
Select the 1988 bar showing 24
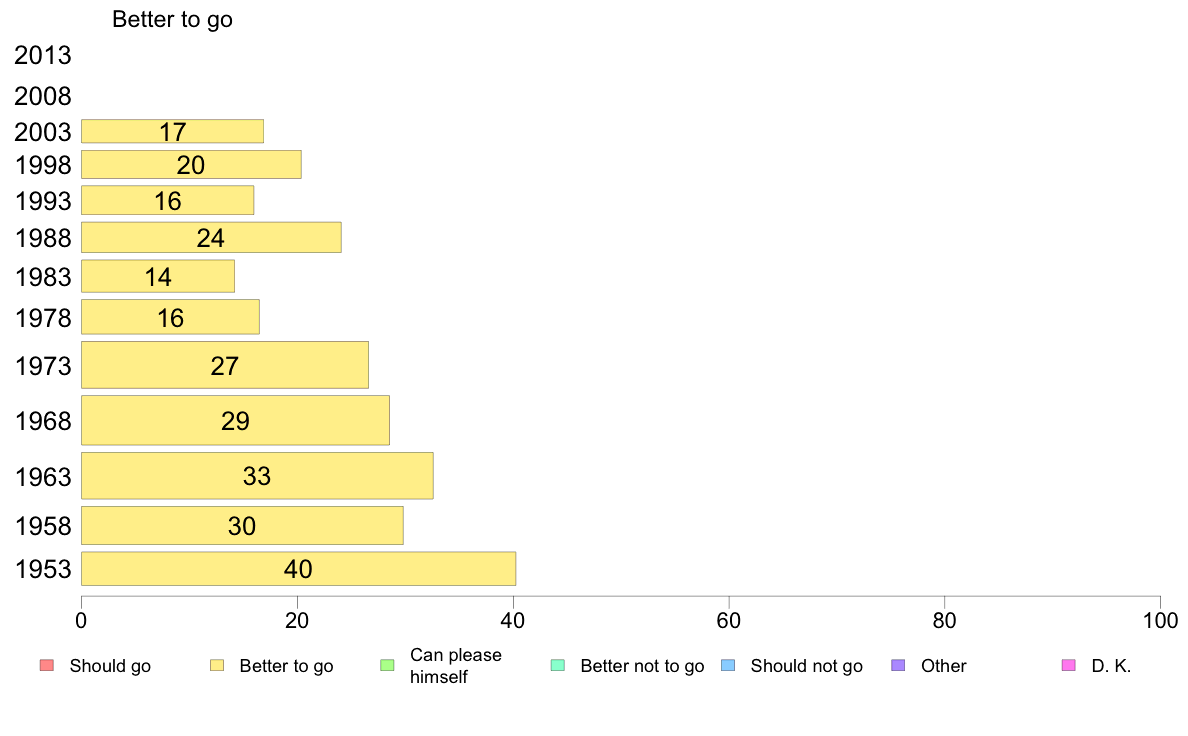click(211, 238)
